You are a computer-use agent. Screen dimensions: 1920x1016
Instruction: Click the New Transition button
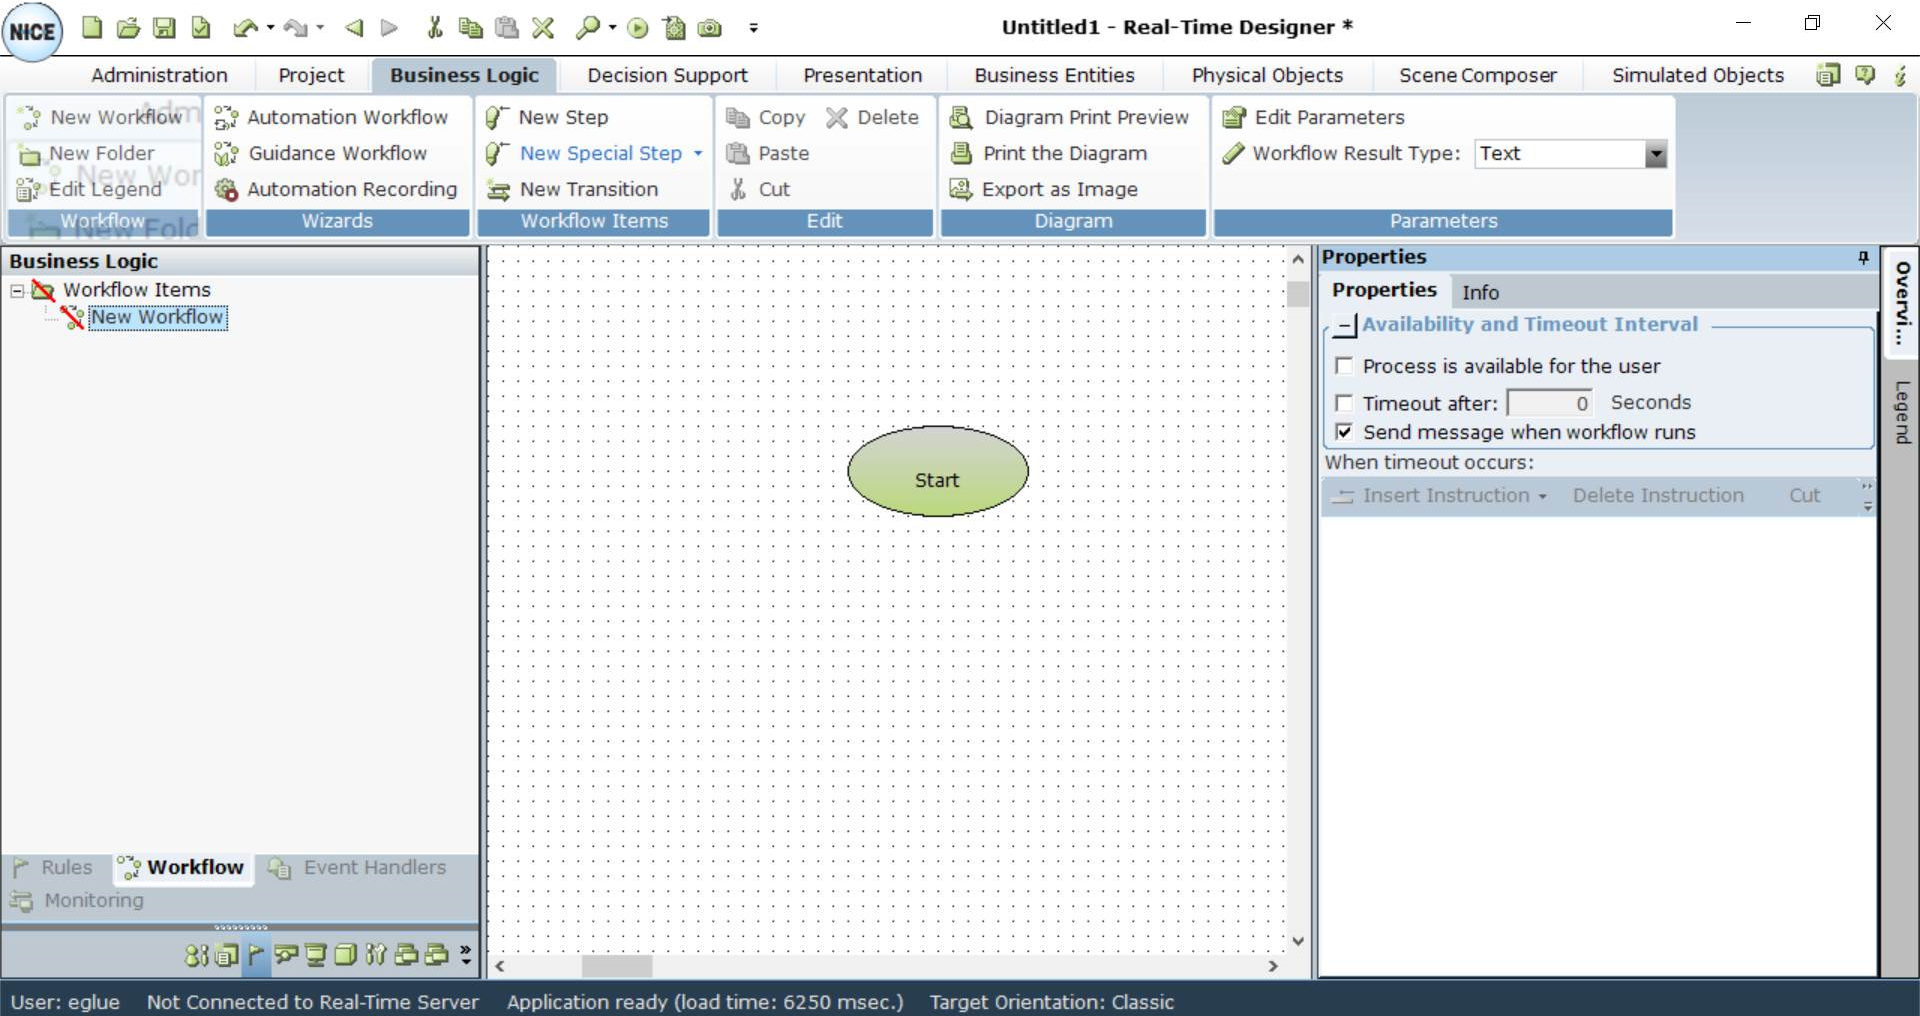[x=588, y=189]
